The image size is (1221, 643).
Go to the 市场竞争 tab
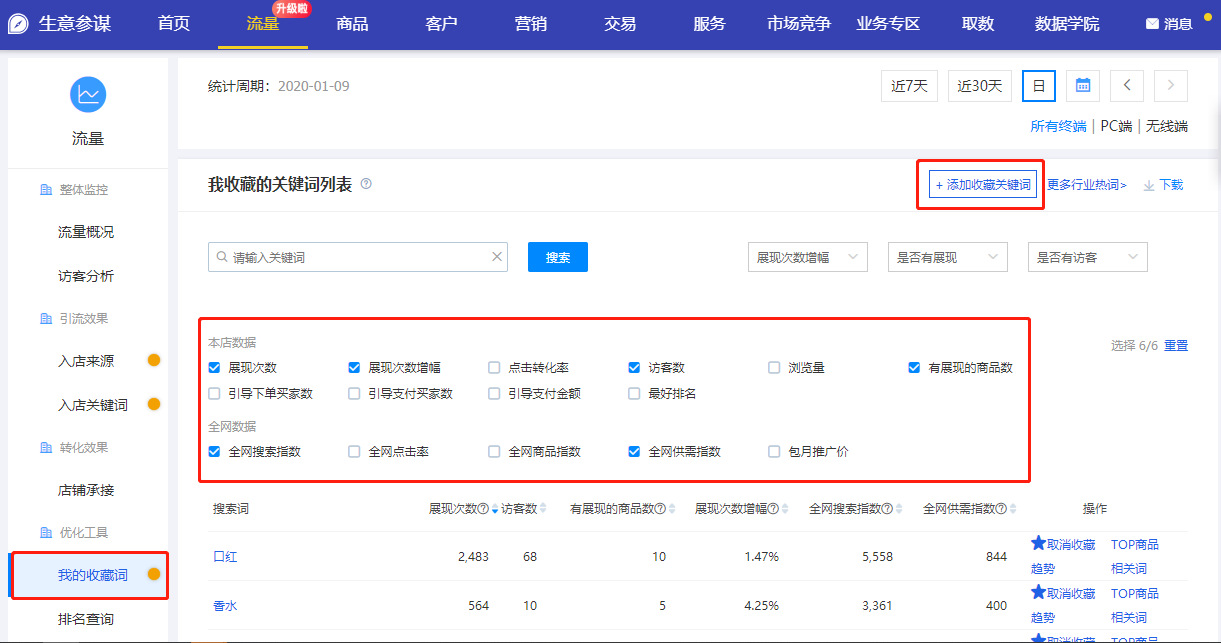tap(799, 24)
